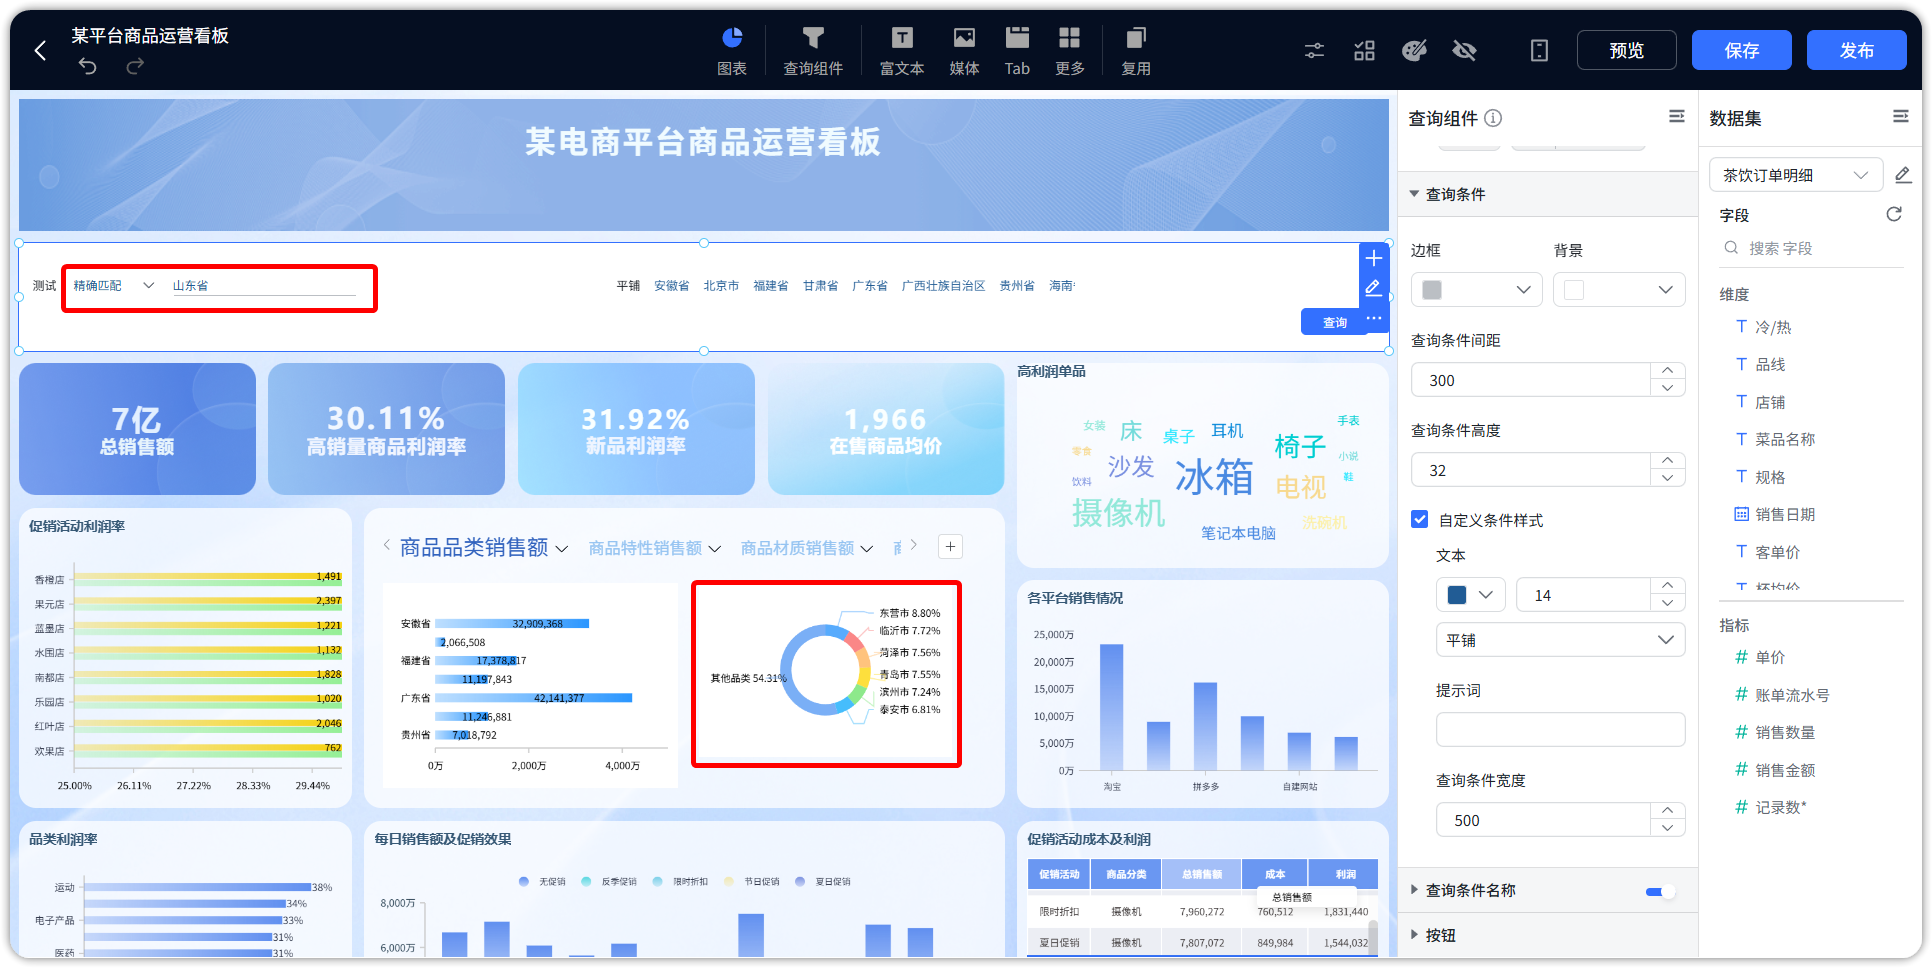This screenshot has width=1932, height=968.
Task: Decrease the 查询条件高度 value with the down stepper
Action: [x=1667, y=479]
